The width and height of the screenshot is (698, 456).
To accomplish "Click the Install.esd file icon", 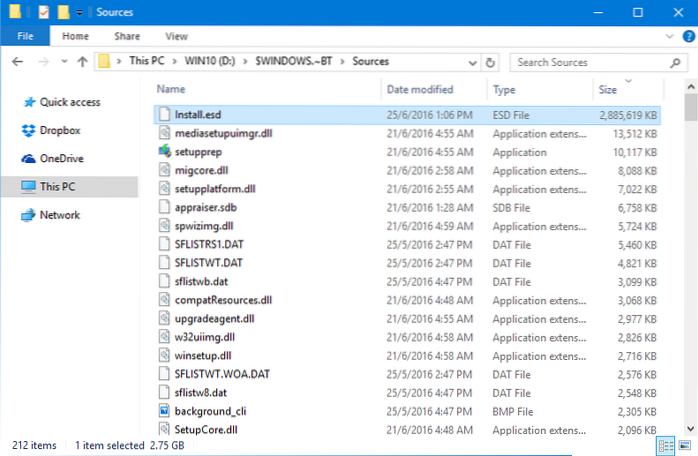I will [165, 114].
